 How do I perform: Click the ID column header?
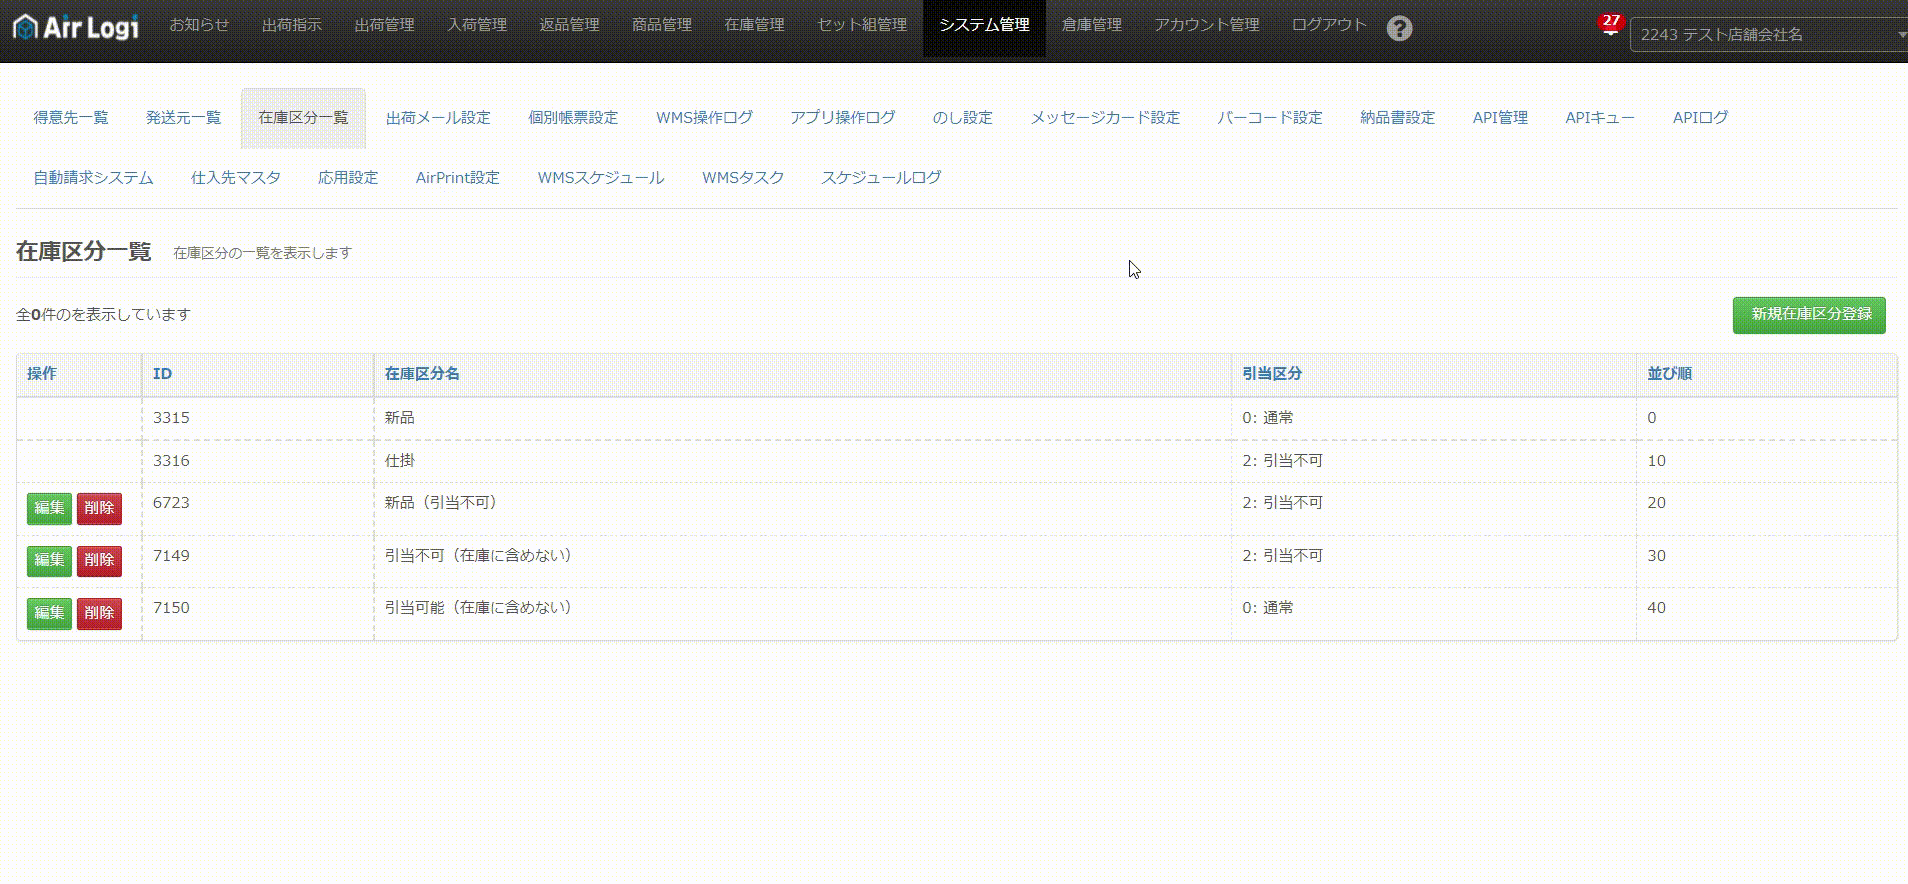pyautogui.click(x=162, y=374)
